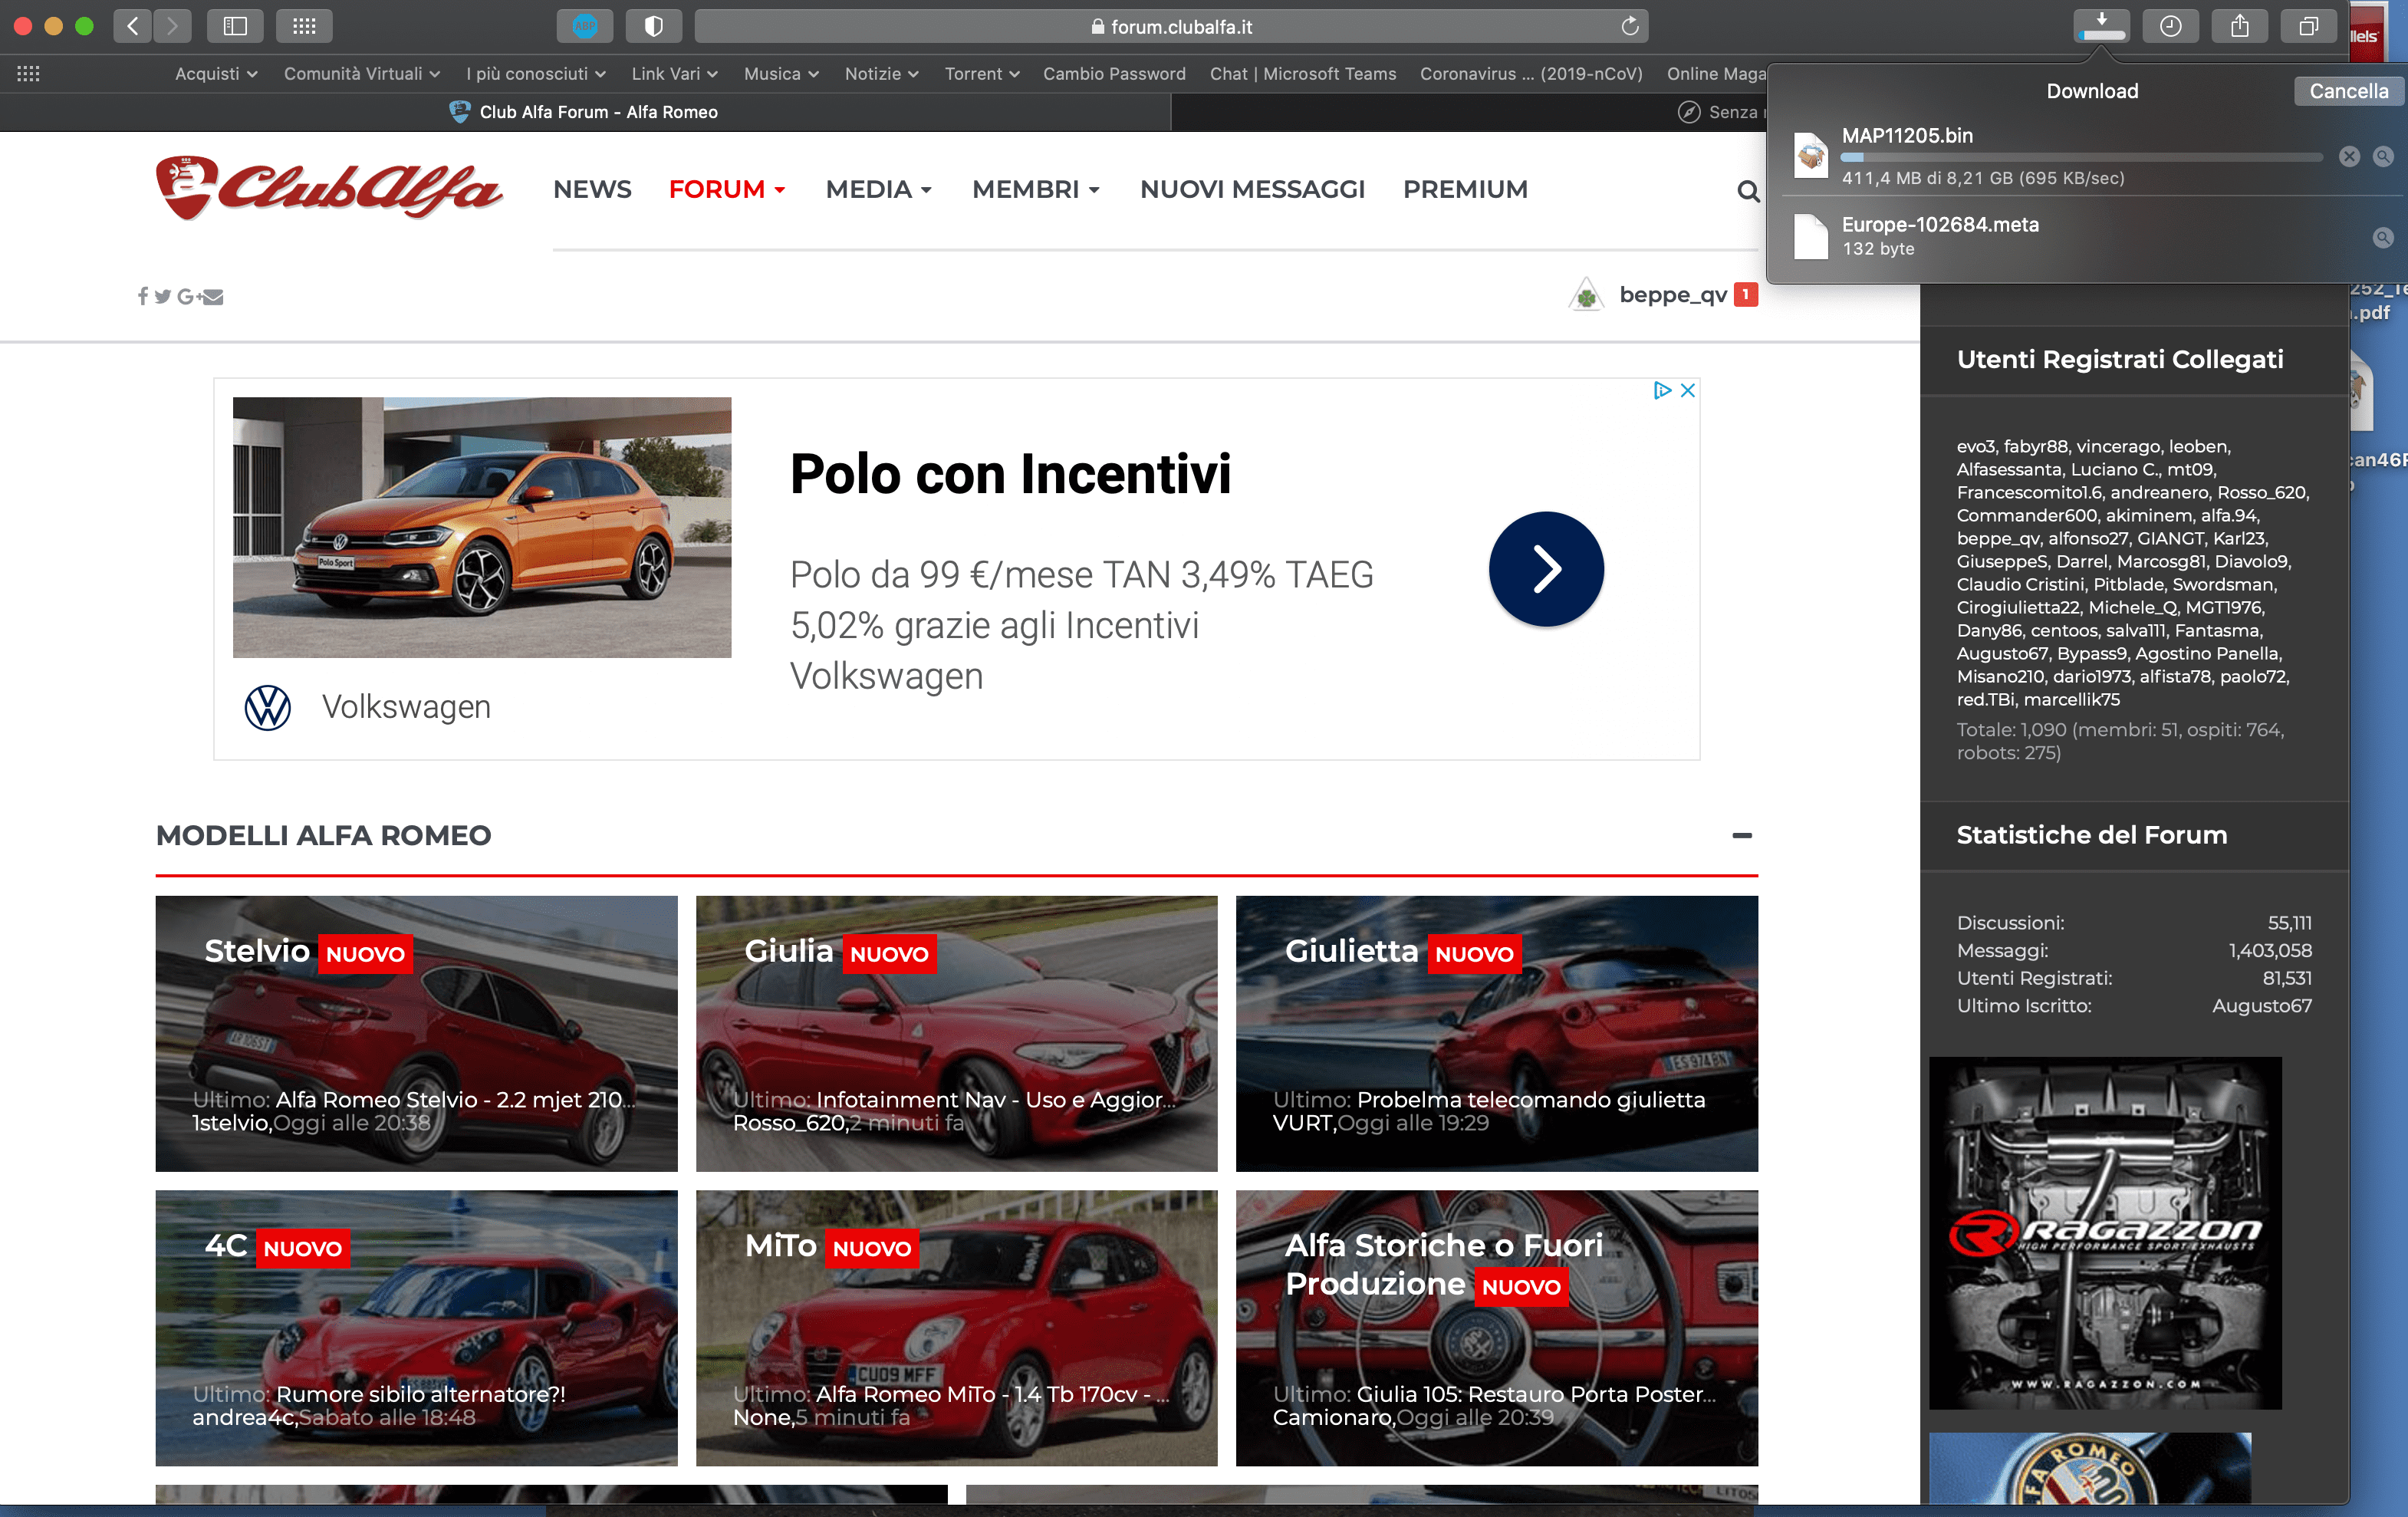2408x1517 pixels.
Task: Toggle the Safari downloads button
Action: coord(2101,26)
